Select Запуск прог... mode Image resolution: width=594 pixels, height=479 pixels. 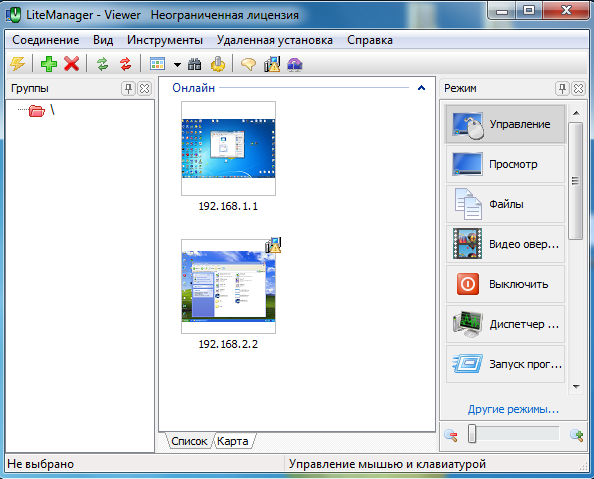pyautogui.click(x=505, y=364)
